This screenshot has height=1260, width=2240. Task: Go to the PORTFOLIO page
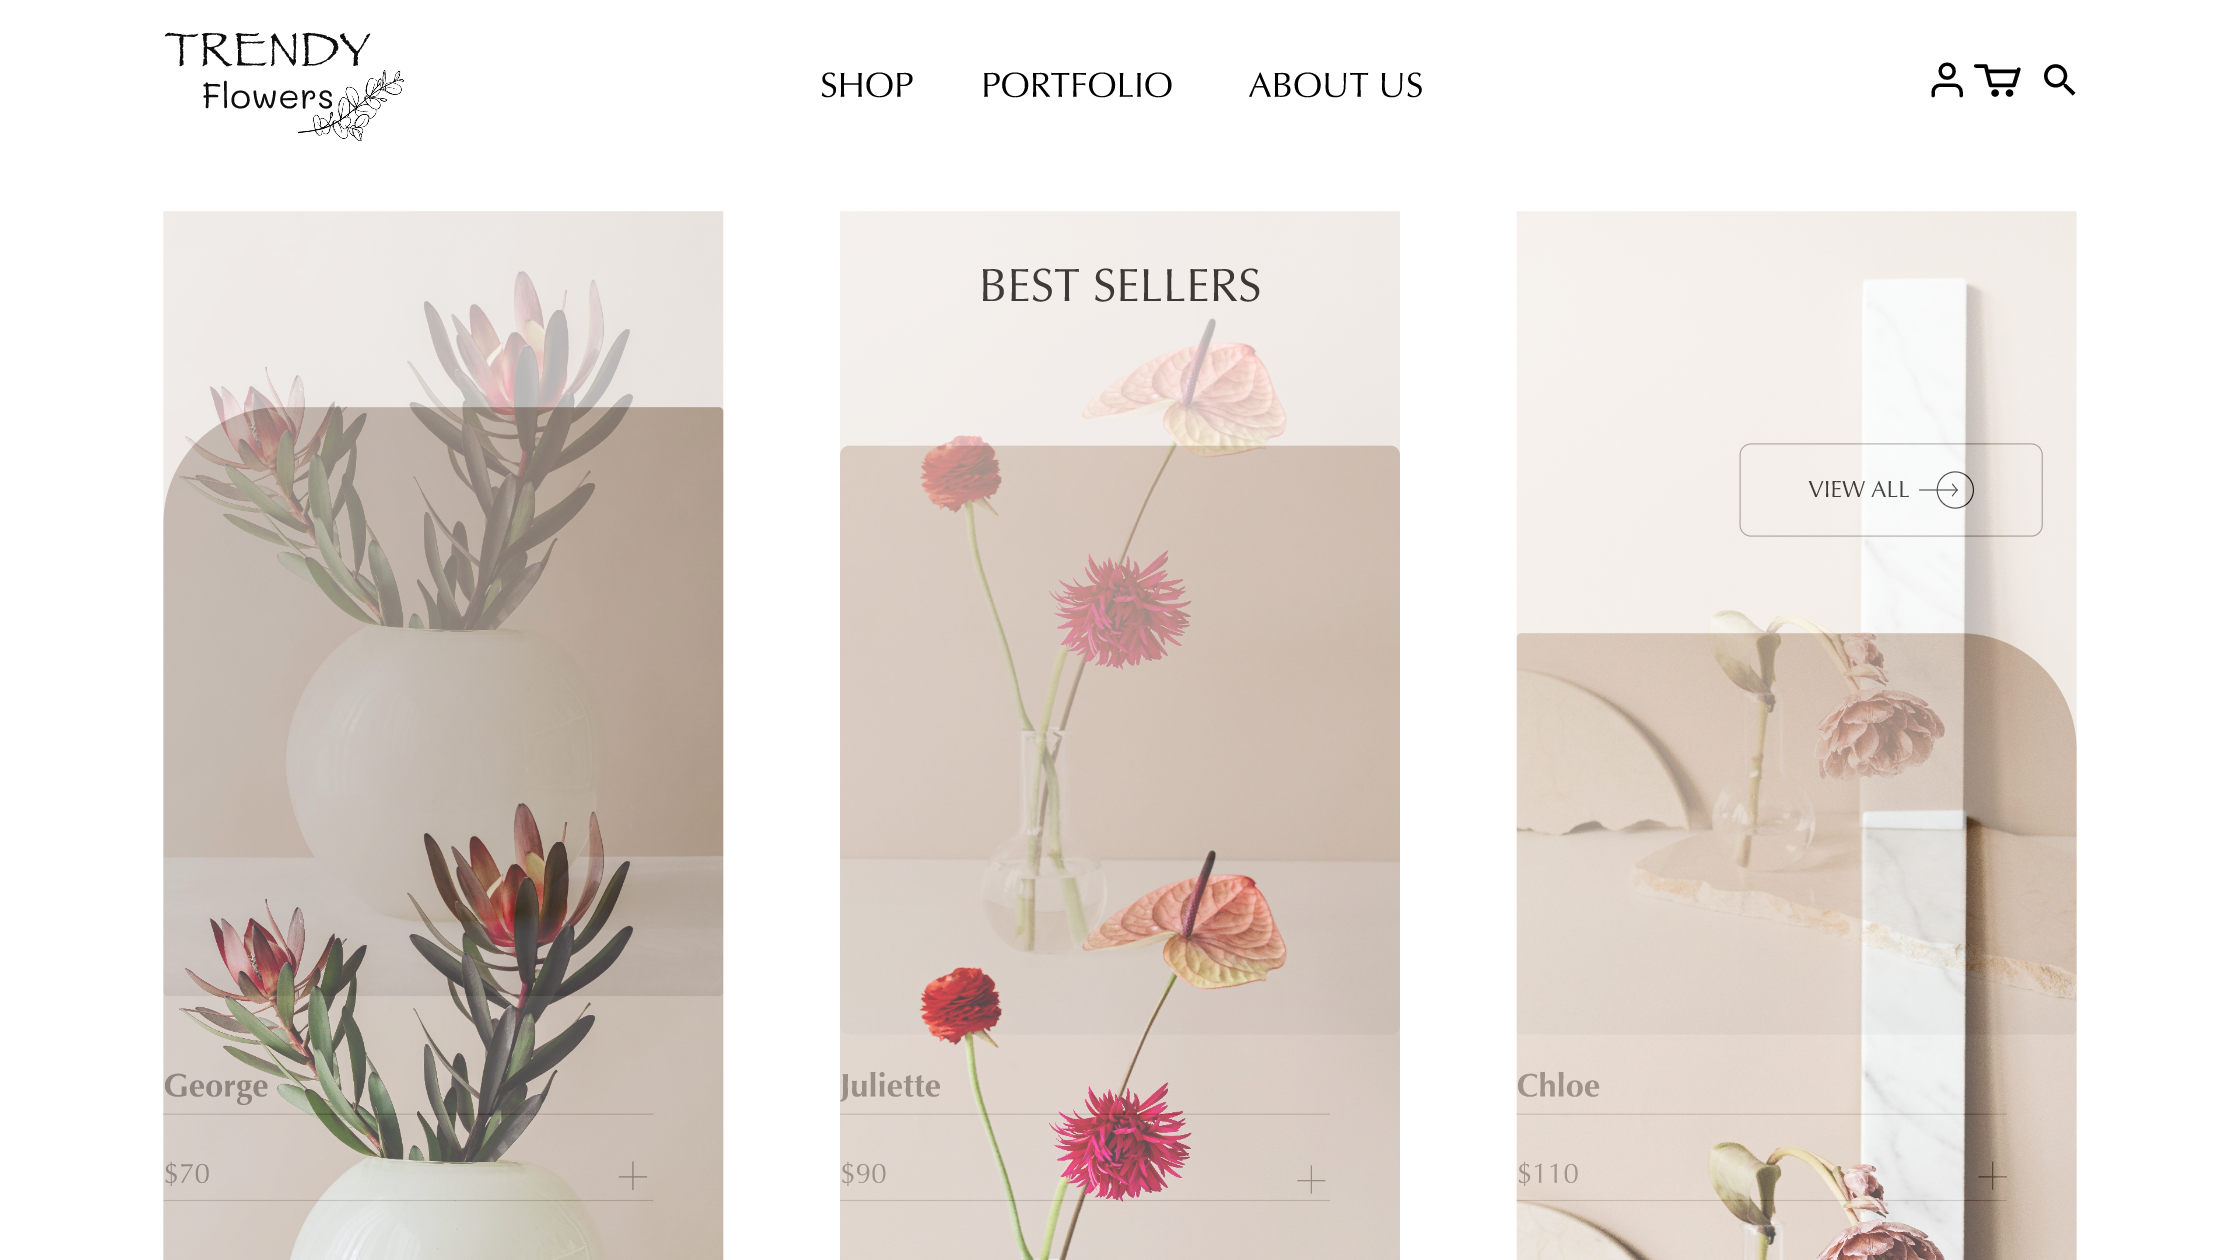tap(1076, 86)
